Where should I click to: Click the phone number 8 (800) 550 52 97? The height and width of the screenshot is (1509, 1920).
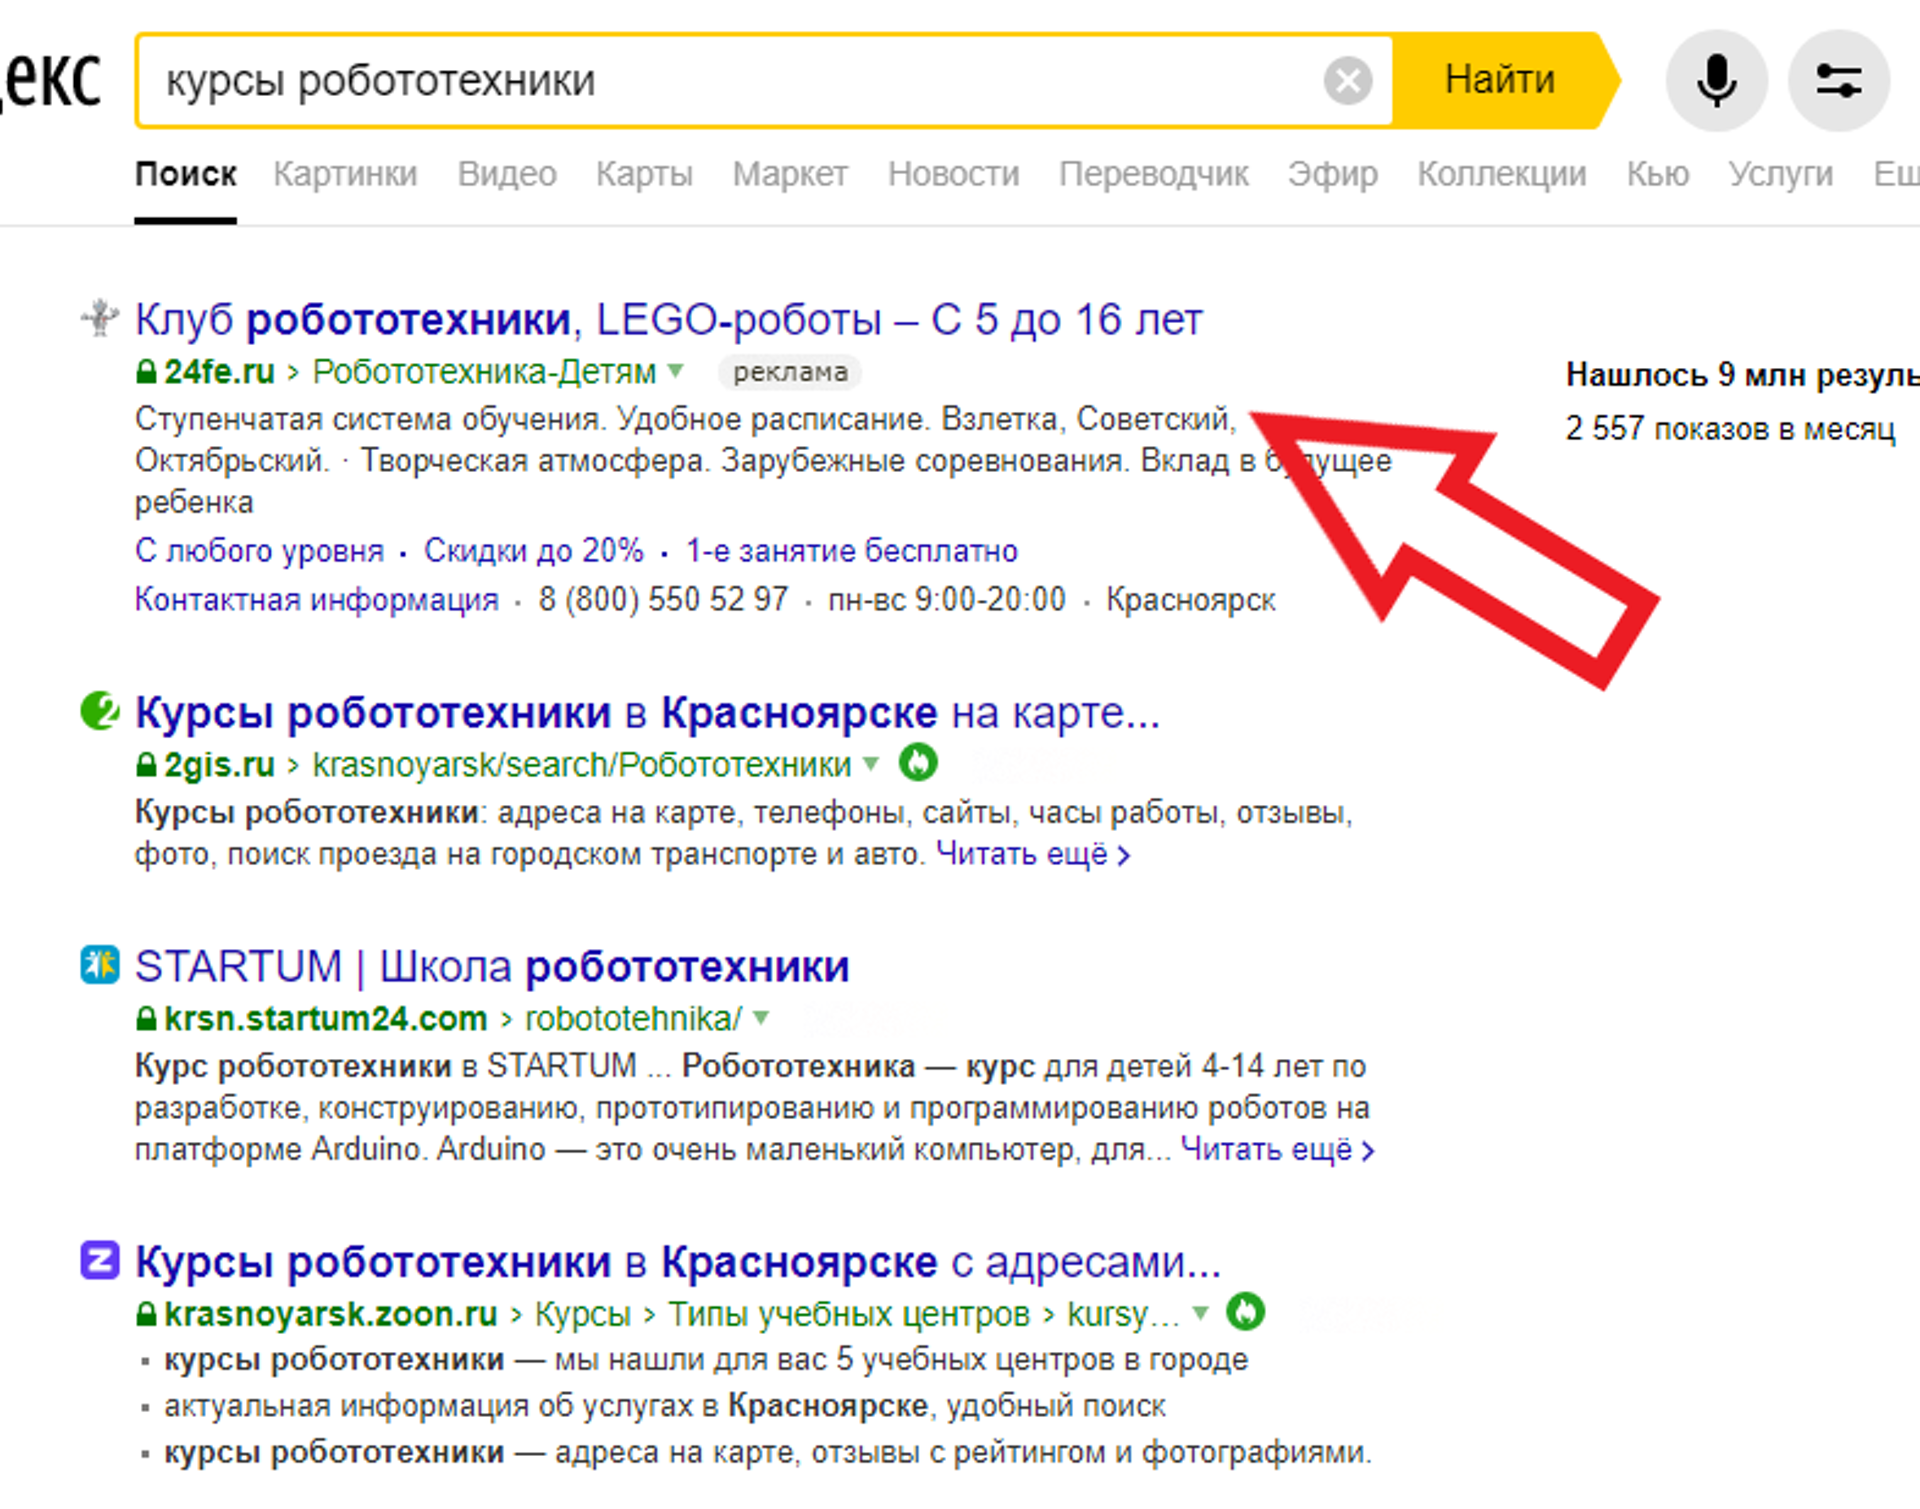663,600
